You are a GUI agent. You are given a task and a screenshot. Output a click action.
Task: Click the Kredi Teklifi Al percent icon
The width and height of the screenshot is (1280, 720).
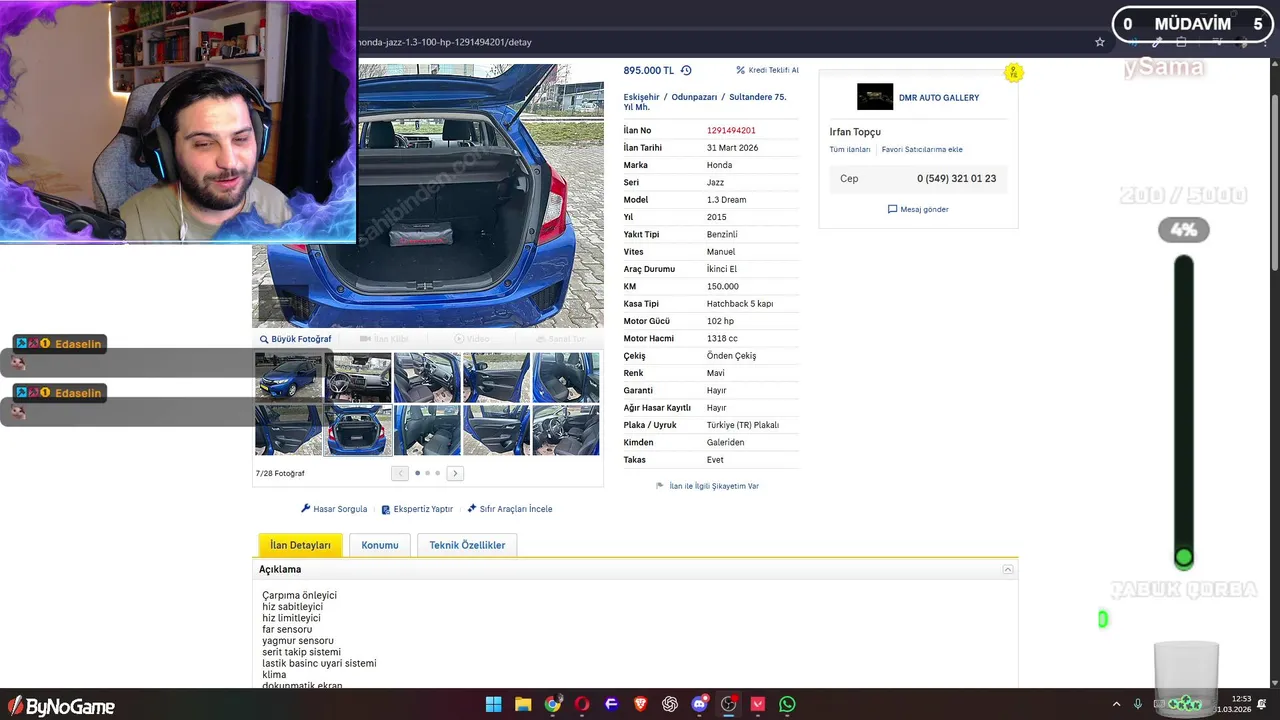pos(740,70)
